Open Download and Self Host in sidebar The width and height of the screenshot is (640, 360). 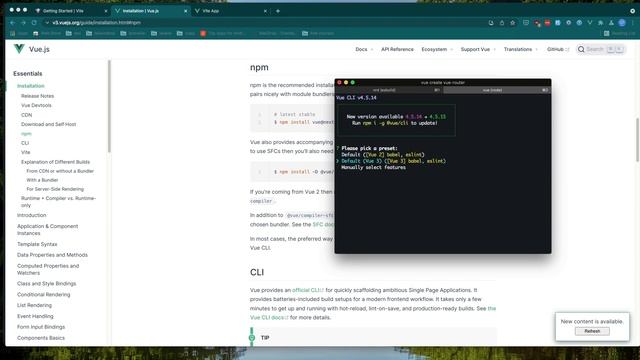pyautogui.click(x=49, y=124)
